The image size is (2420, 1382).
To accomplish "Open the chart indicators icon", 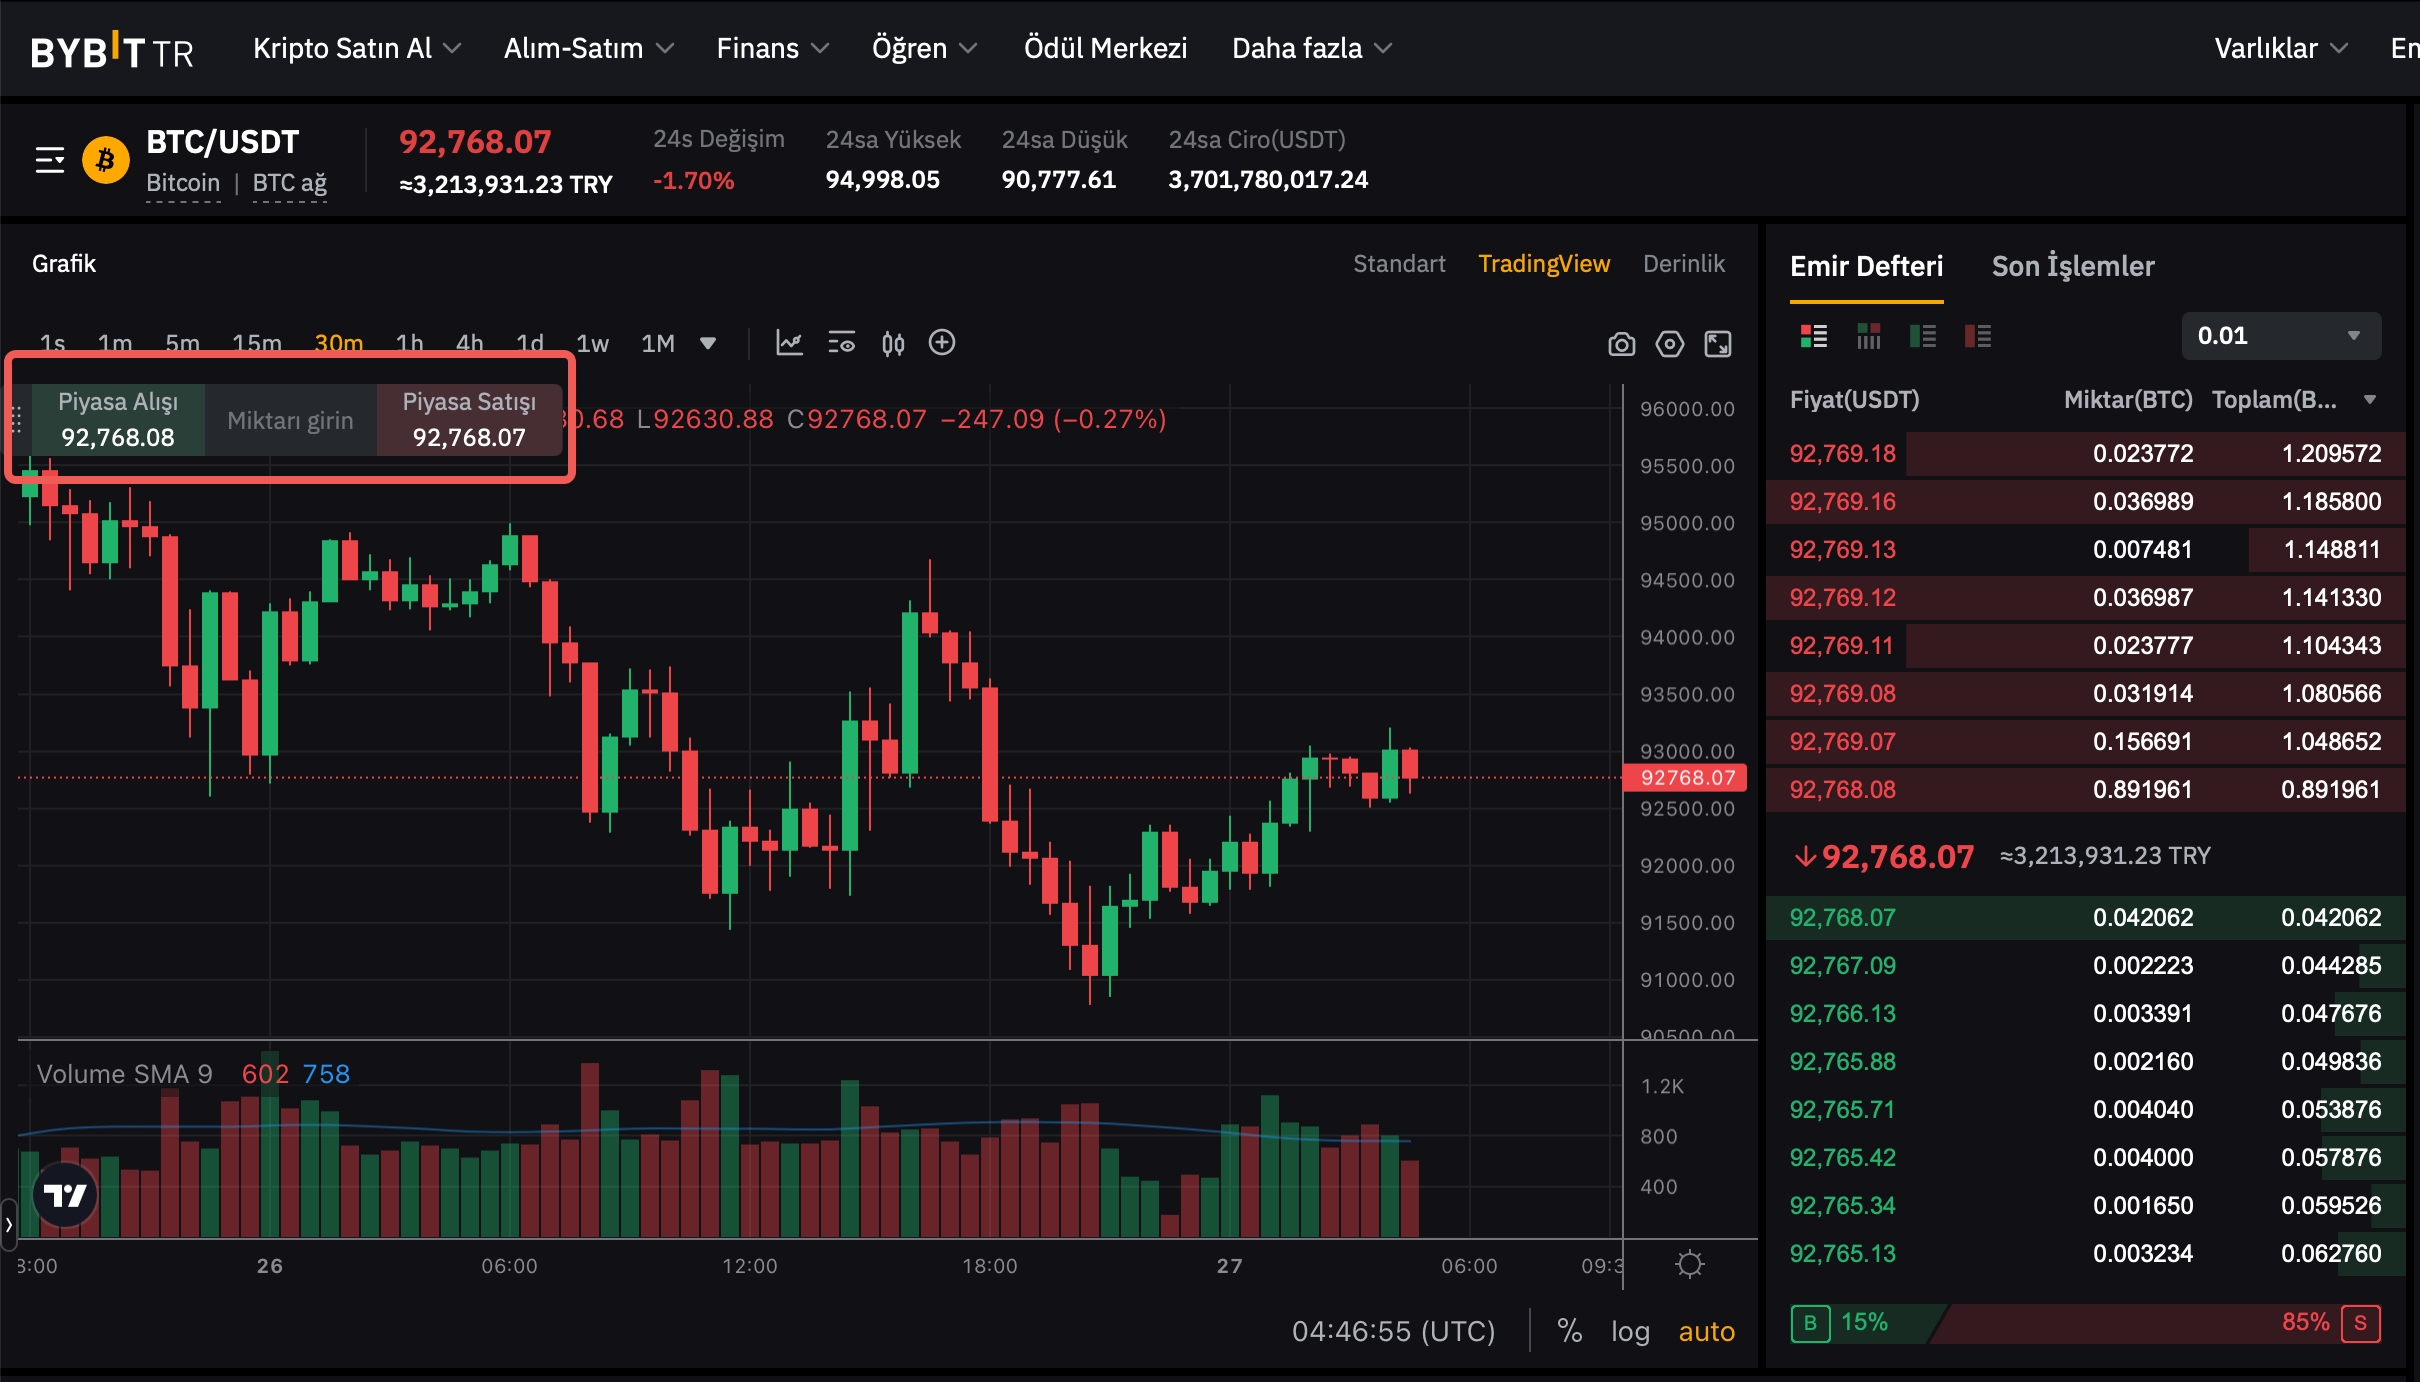I will coord(789,343).
